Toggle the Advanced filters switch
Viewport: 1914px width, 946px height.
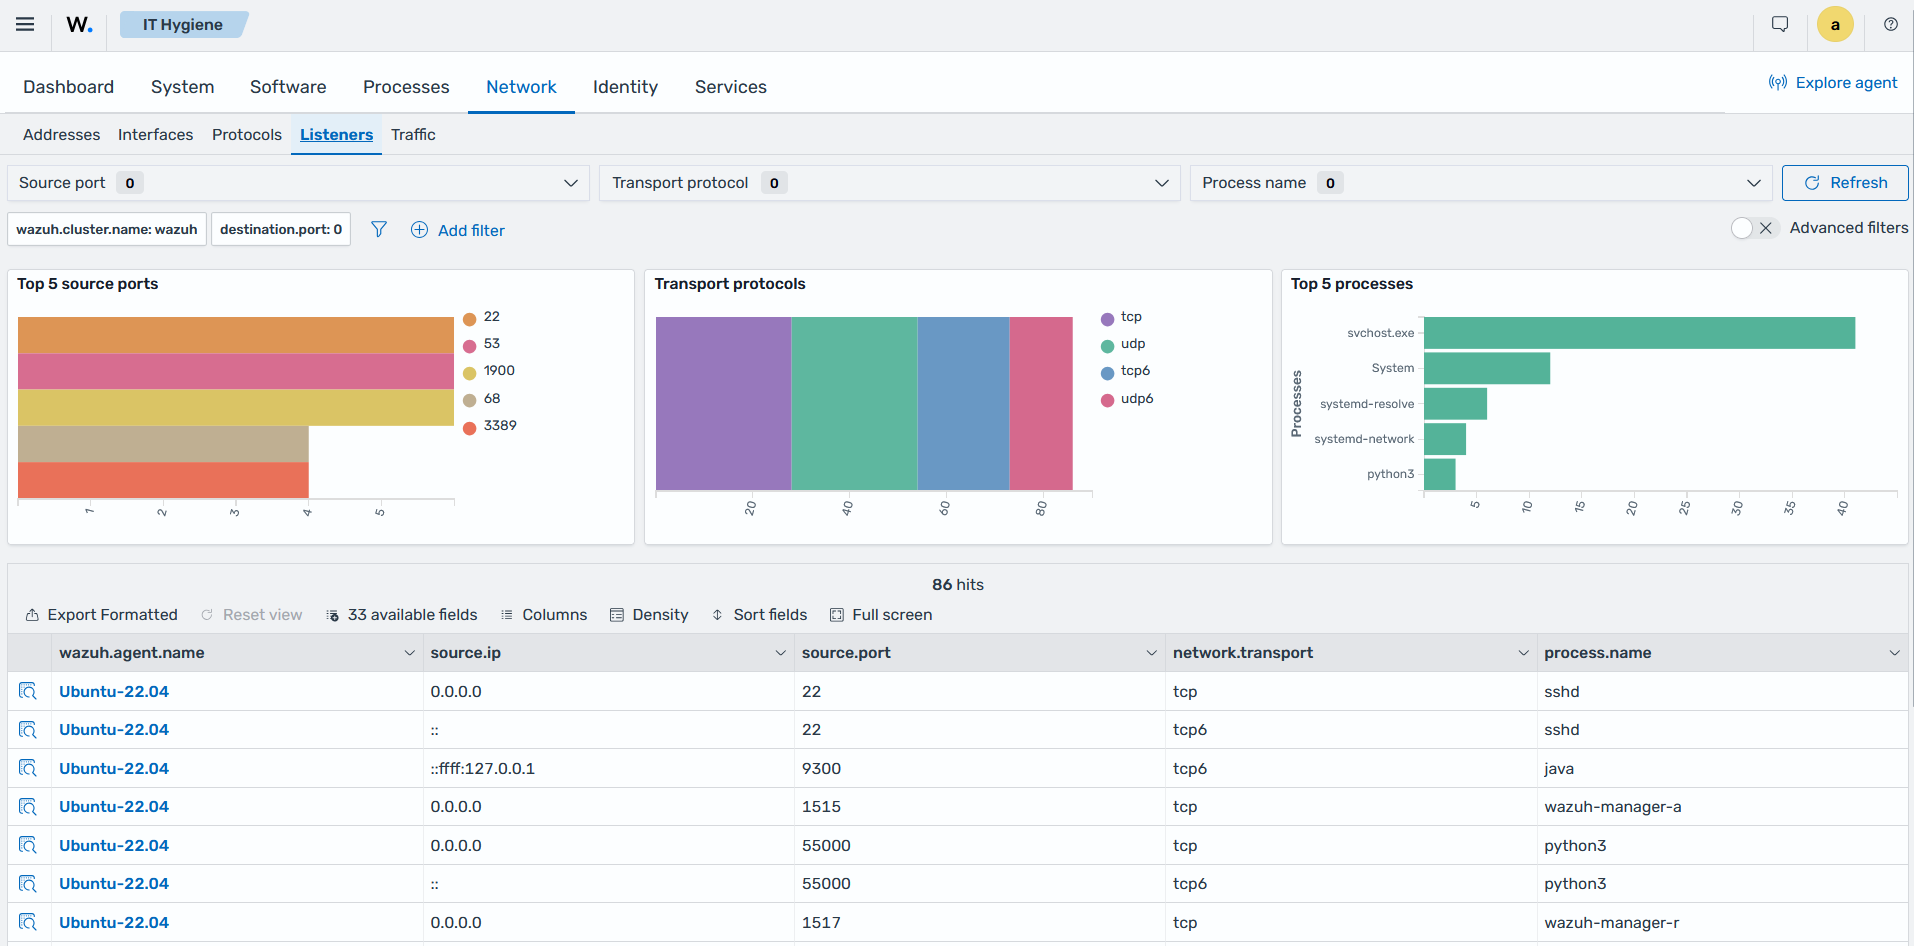point(1754,228)
